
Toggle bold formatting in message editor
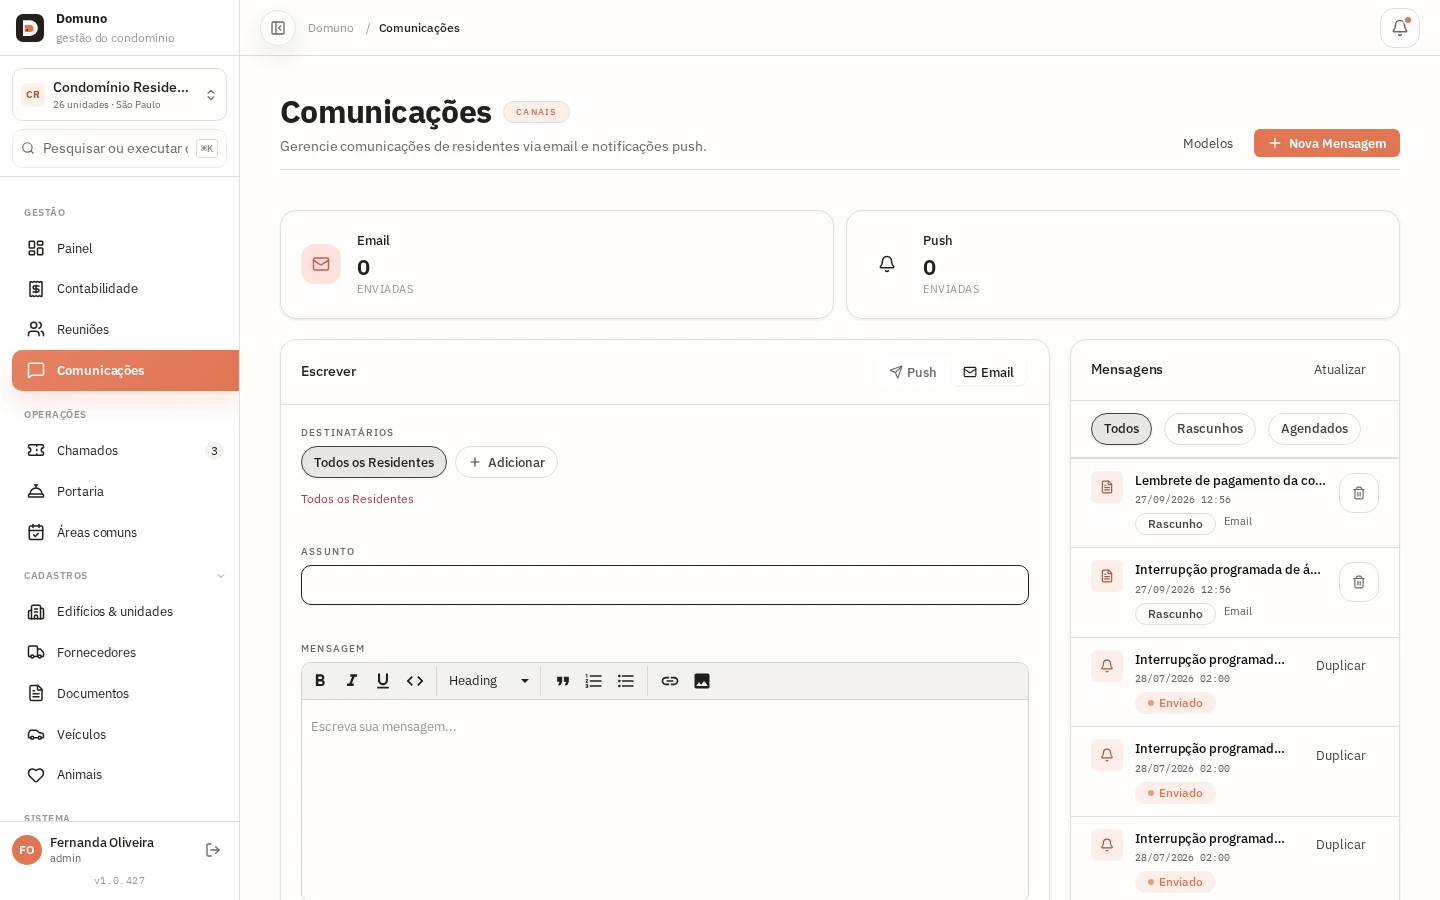tap(320, 681)
